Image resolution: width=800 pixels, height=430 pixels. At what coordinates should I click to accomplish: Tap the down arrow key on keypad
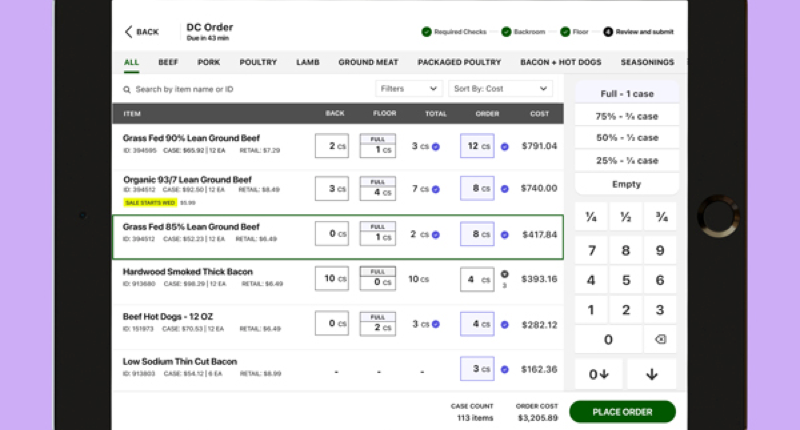point(652,374)
